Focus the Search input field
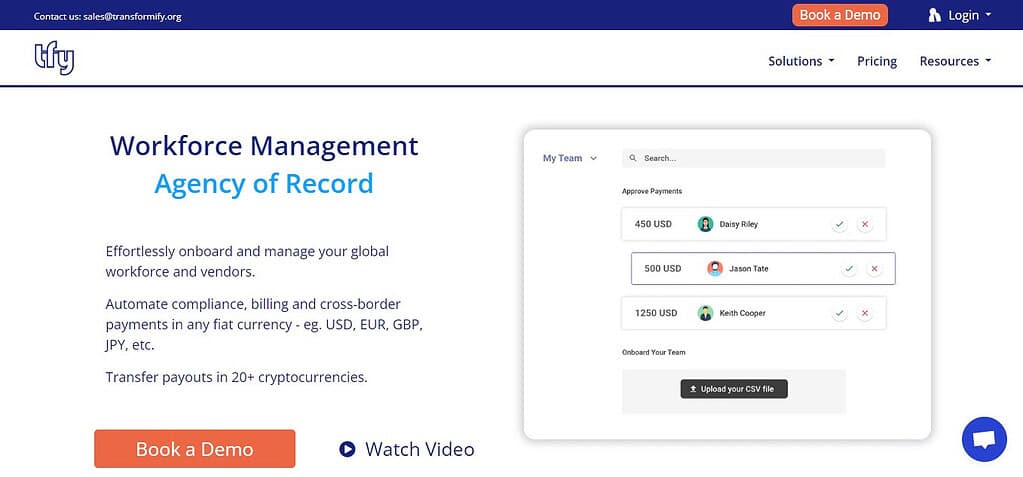Image resolution: width=1023 pixels, height=477 pixels. pos(754,158)
